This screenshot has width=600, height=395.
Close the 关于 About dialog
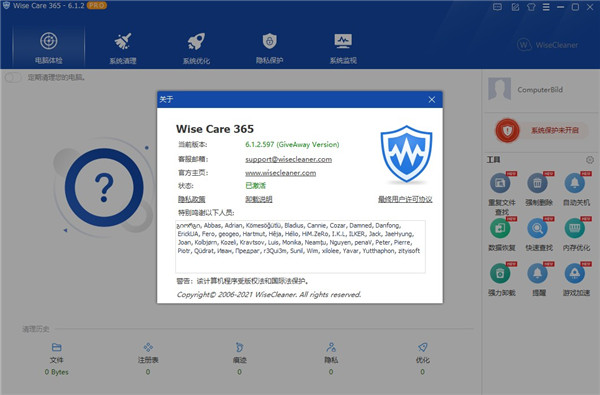(x=432, y=100)
